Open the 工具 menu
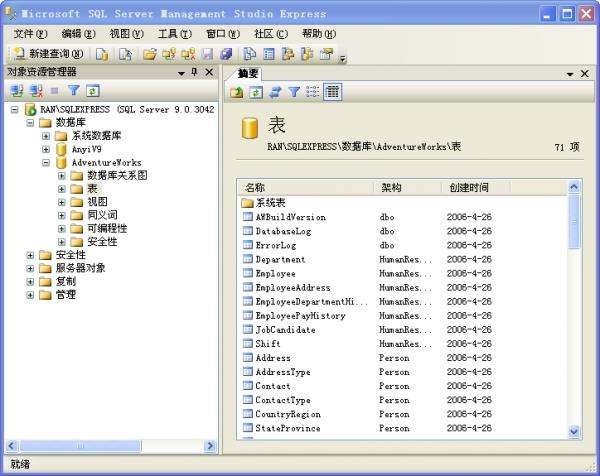The width and height of the screenshot is (600, 476). coord(174,34)
